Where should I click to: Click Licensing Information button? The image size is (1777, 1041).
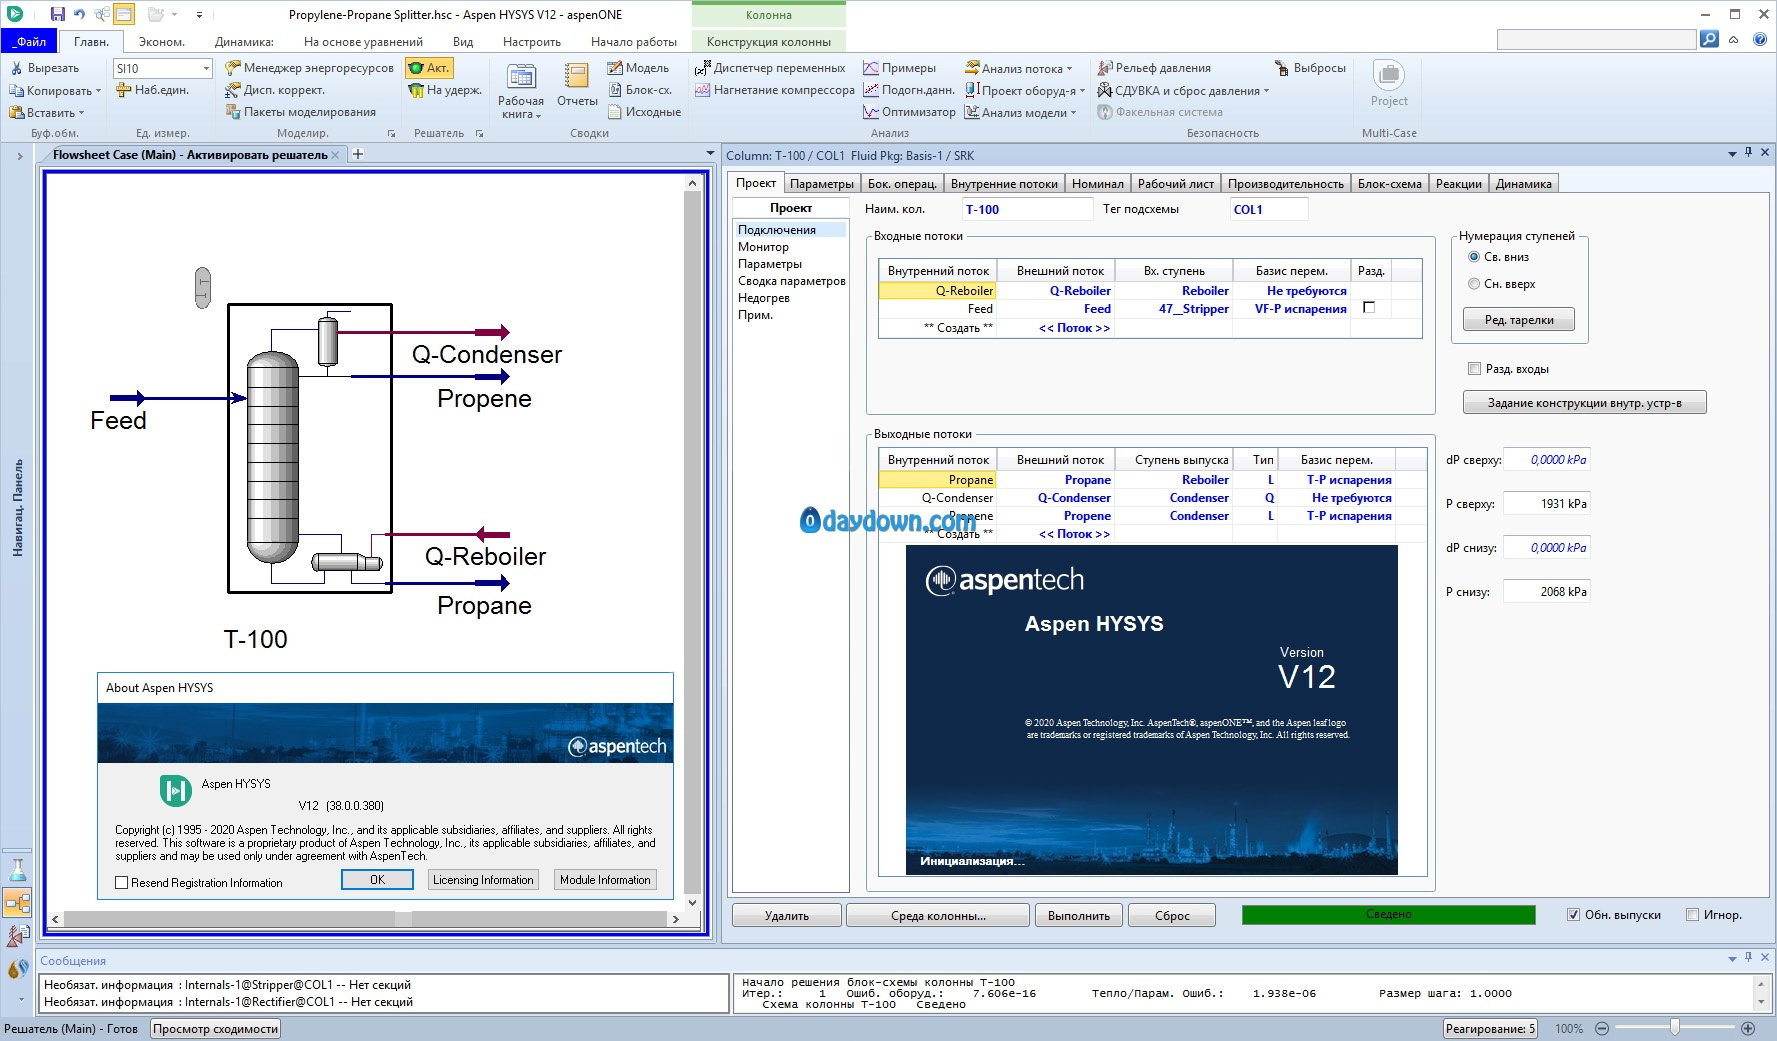[x=483, y=879]
